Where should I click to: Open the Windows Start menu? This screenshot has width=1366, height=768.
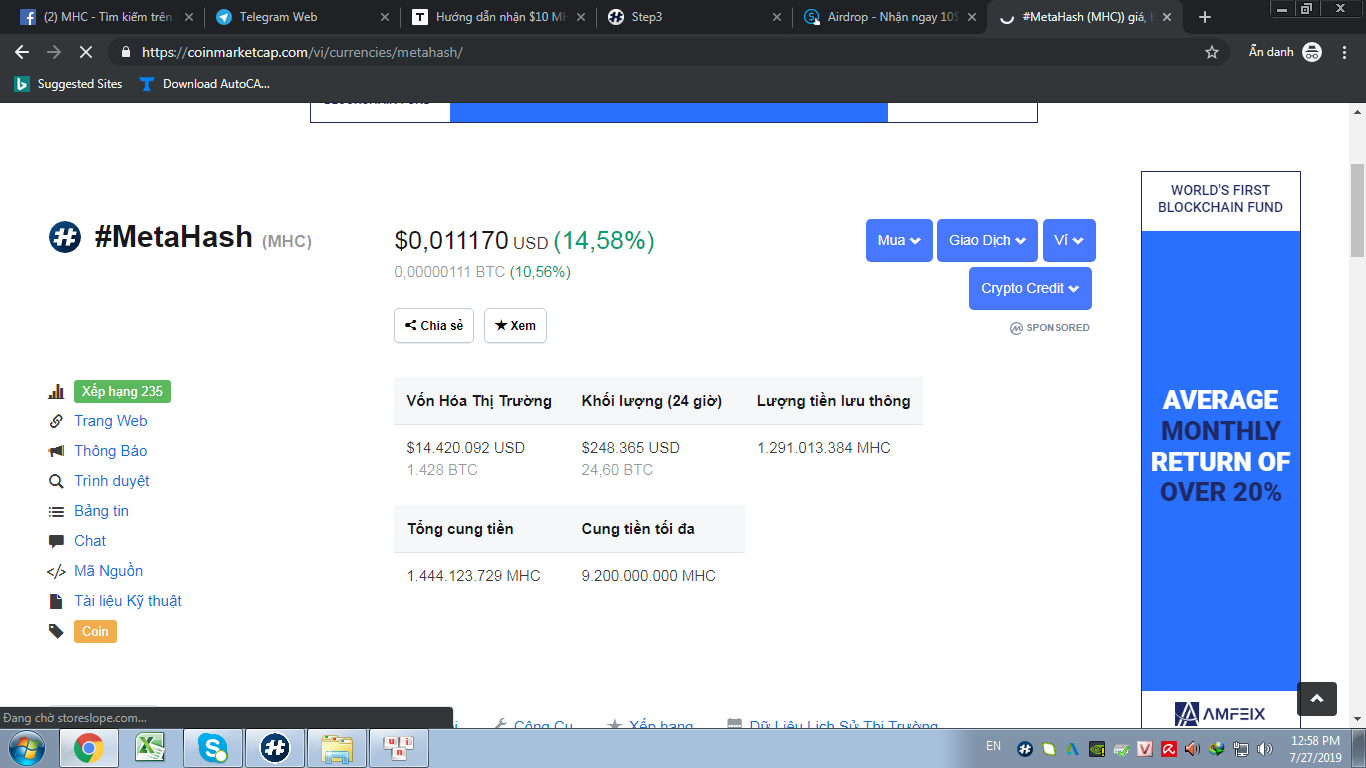coord(26,747)
